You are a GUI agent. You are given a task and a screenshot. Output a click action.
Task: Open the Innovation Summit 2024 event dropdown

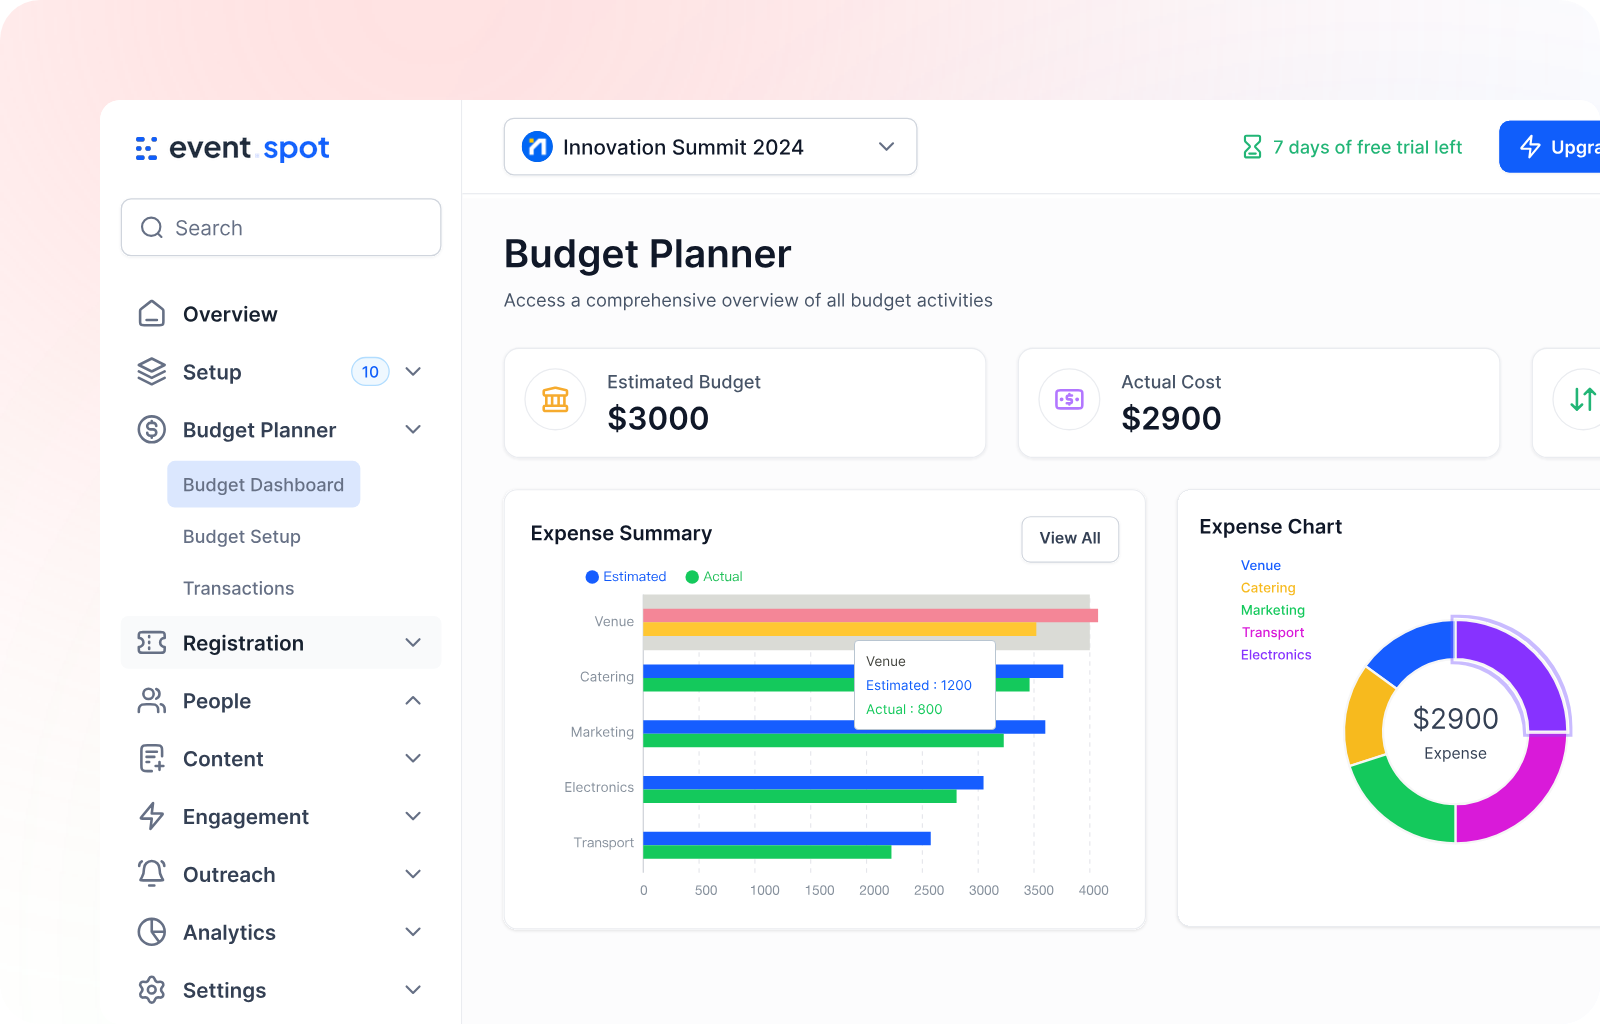tap(710, 147)
